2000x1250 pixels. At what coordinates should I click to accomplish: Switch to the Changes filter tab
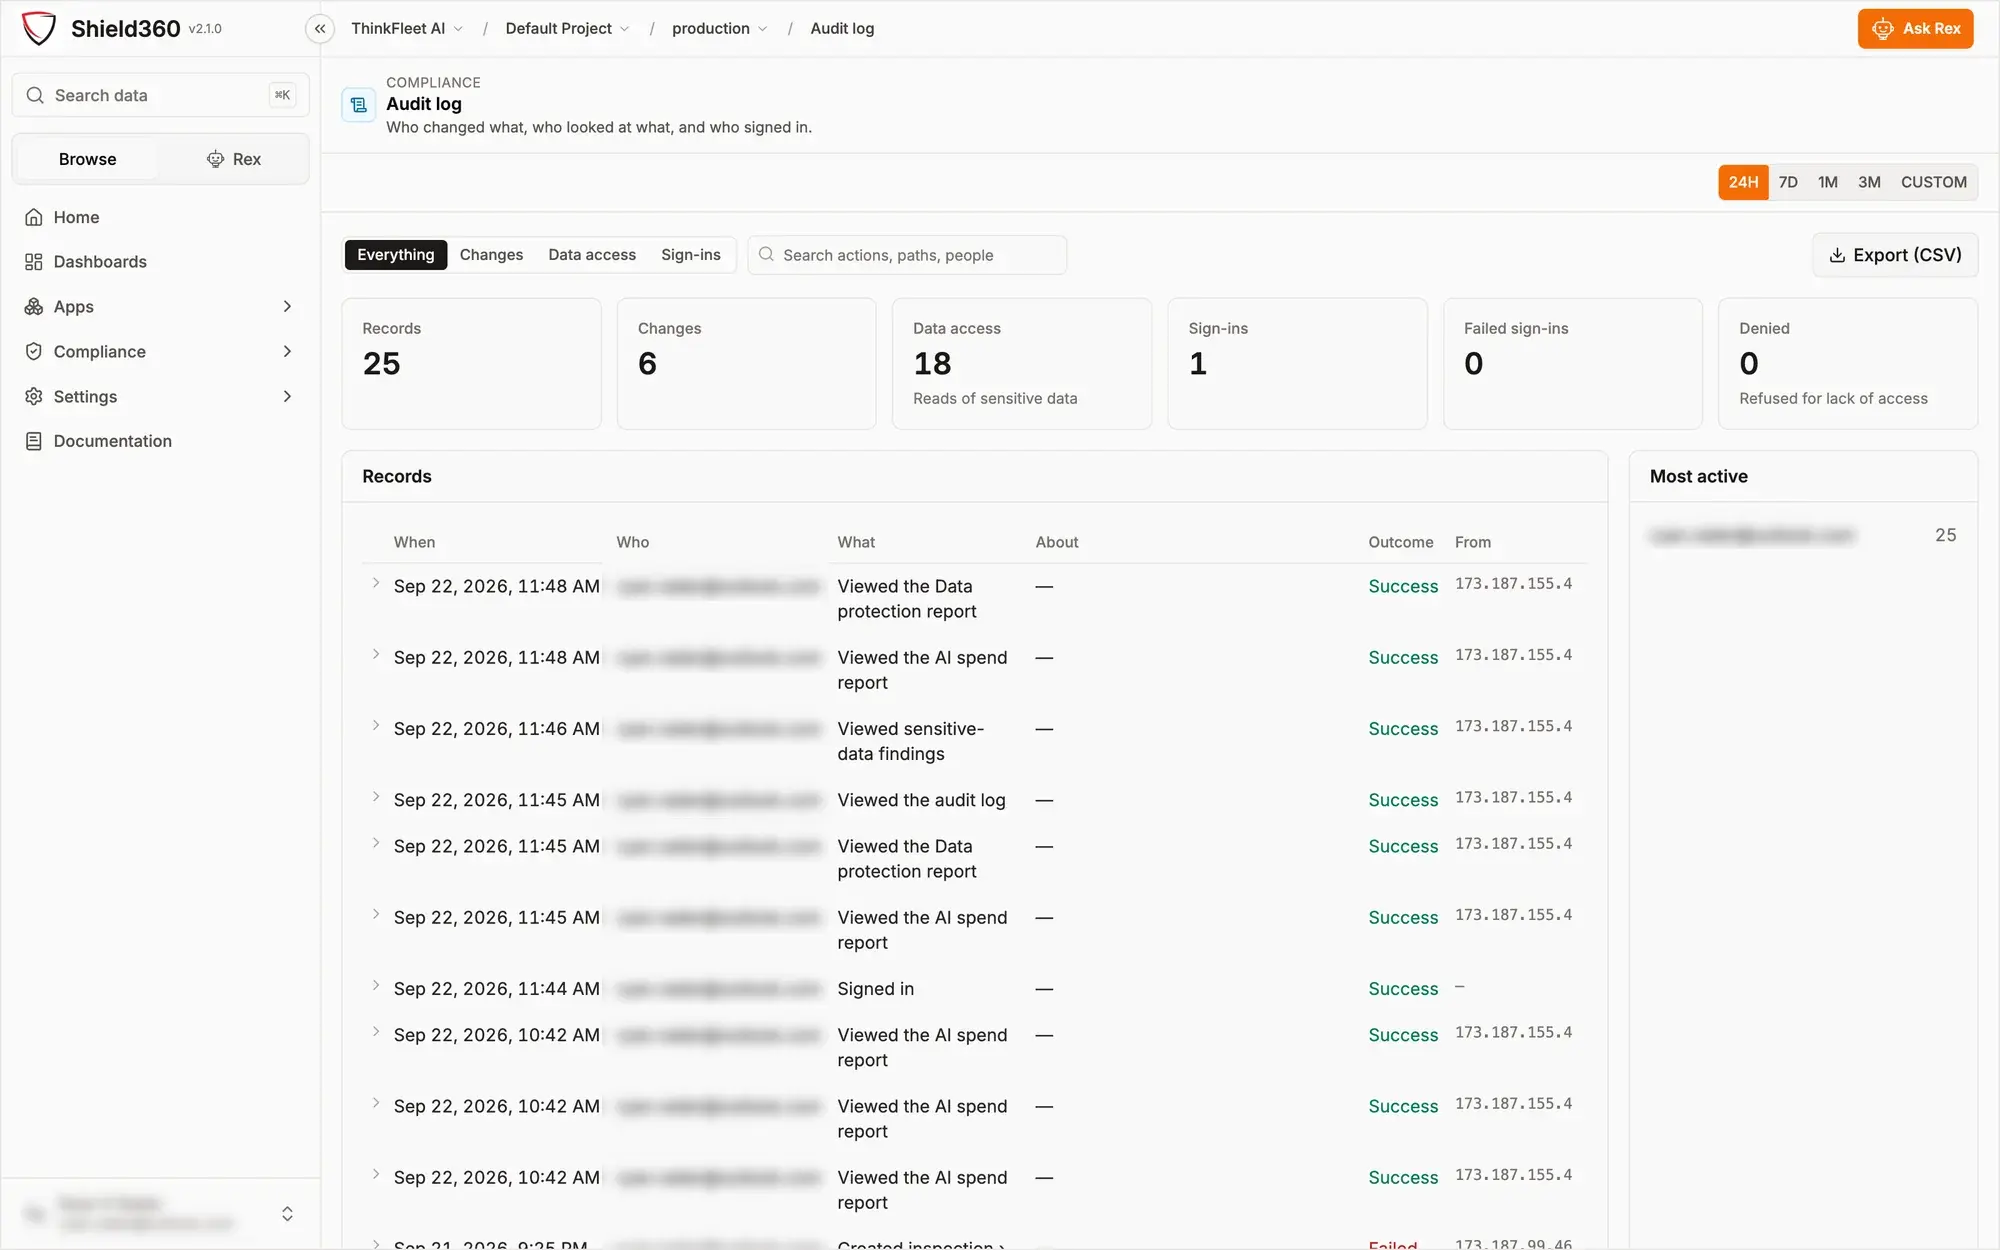tap(491, 255)
